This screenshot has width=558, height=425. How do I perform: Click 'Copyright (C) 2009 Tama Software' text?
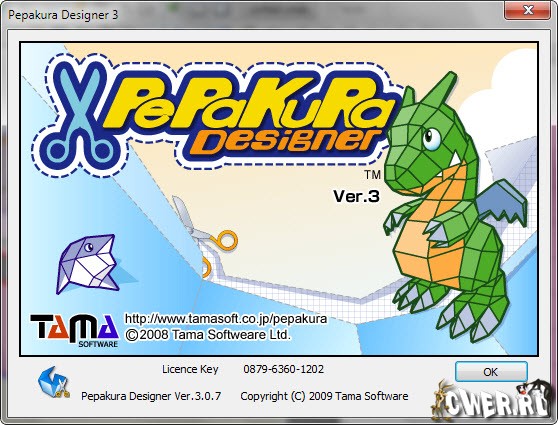point(324,396)
